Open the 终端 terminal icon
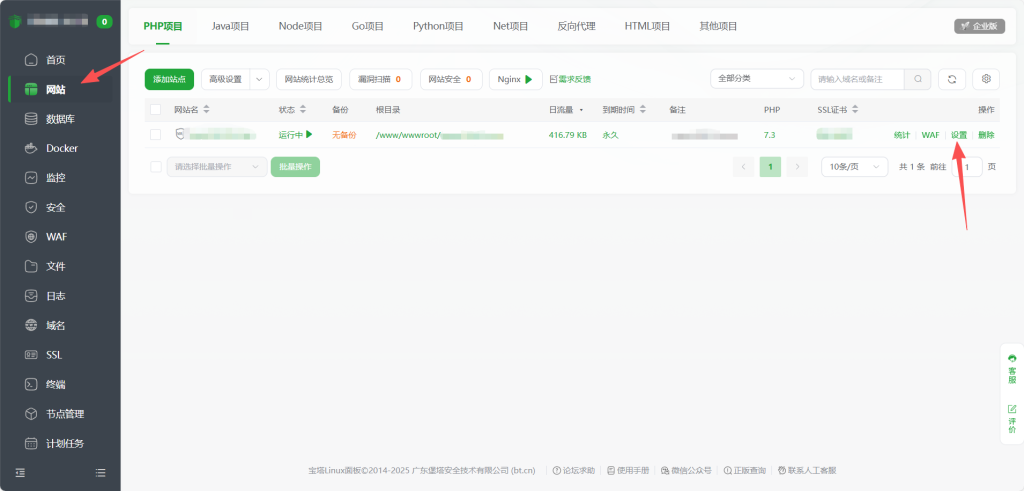The height and width of the screenshot is (491, 1024). pos(31,384)
